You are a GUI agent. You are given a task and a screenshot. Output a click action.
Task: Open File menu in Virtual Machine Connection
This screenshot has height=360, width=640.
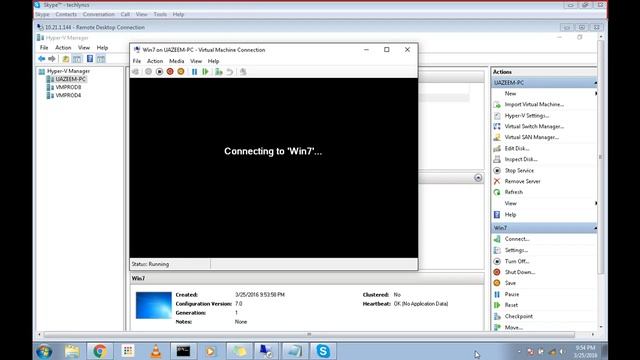pyautogui.click(x=137, y=61)
